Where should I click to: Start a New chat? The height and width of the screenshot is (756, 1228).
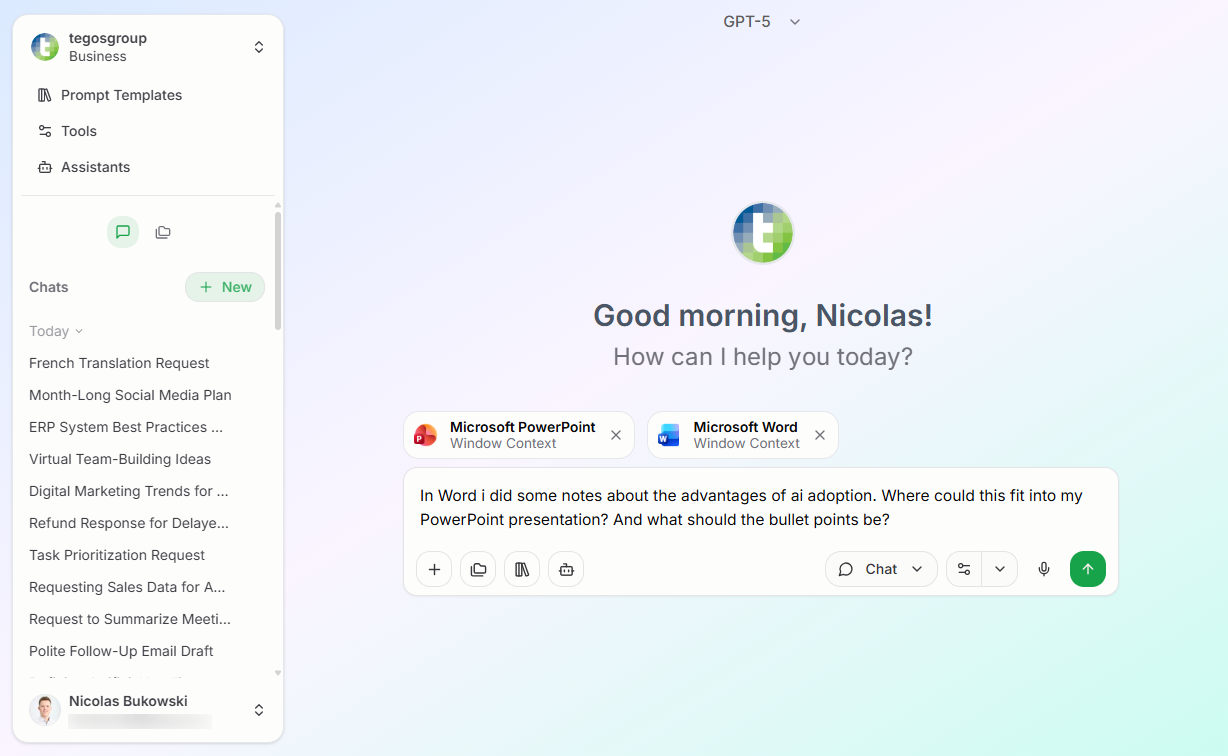tap(225, 287)
